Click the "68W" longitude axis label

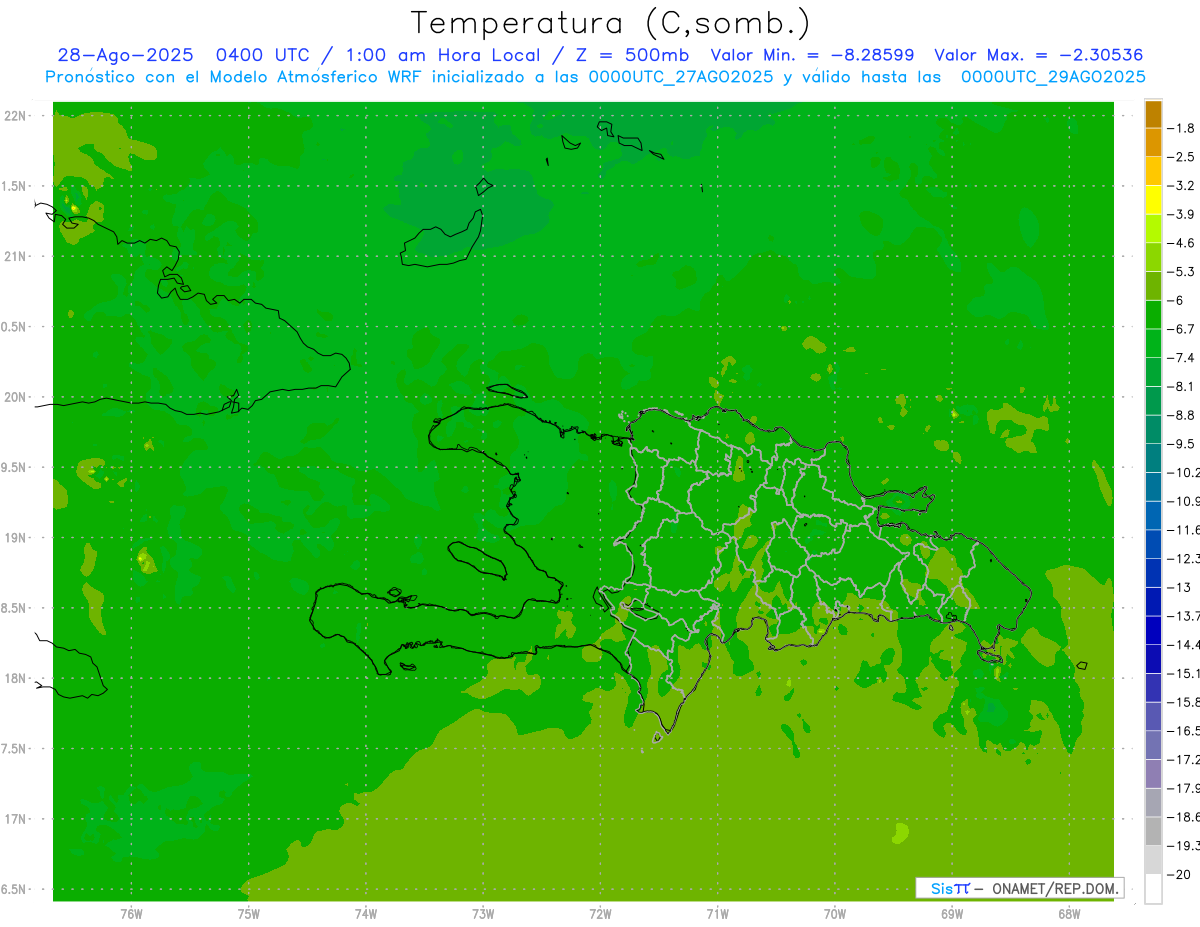1068,914
